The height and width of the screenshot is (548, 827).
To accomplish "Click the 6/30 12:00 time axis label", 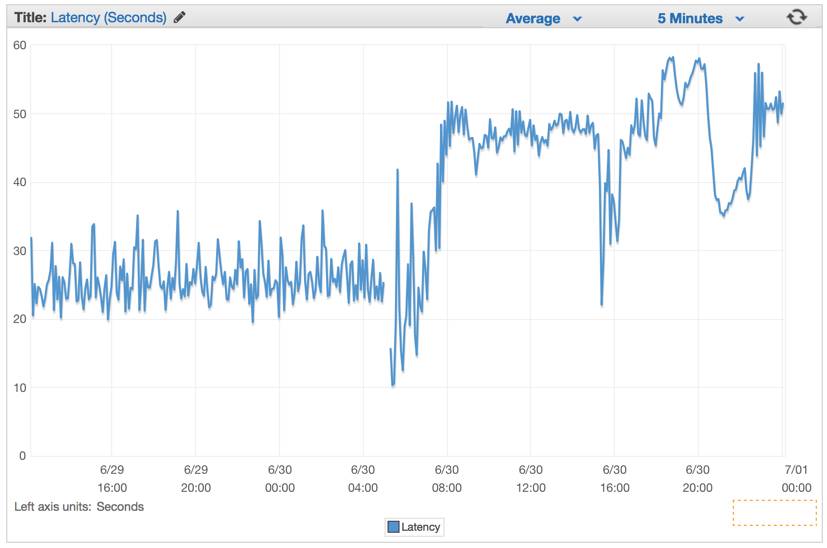I will click(x=531, y=478).
